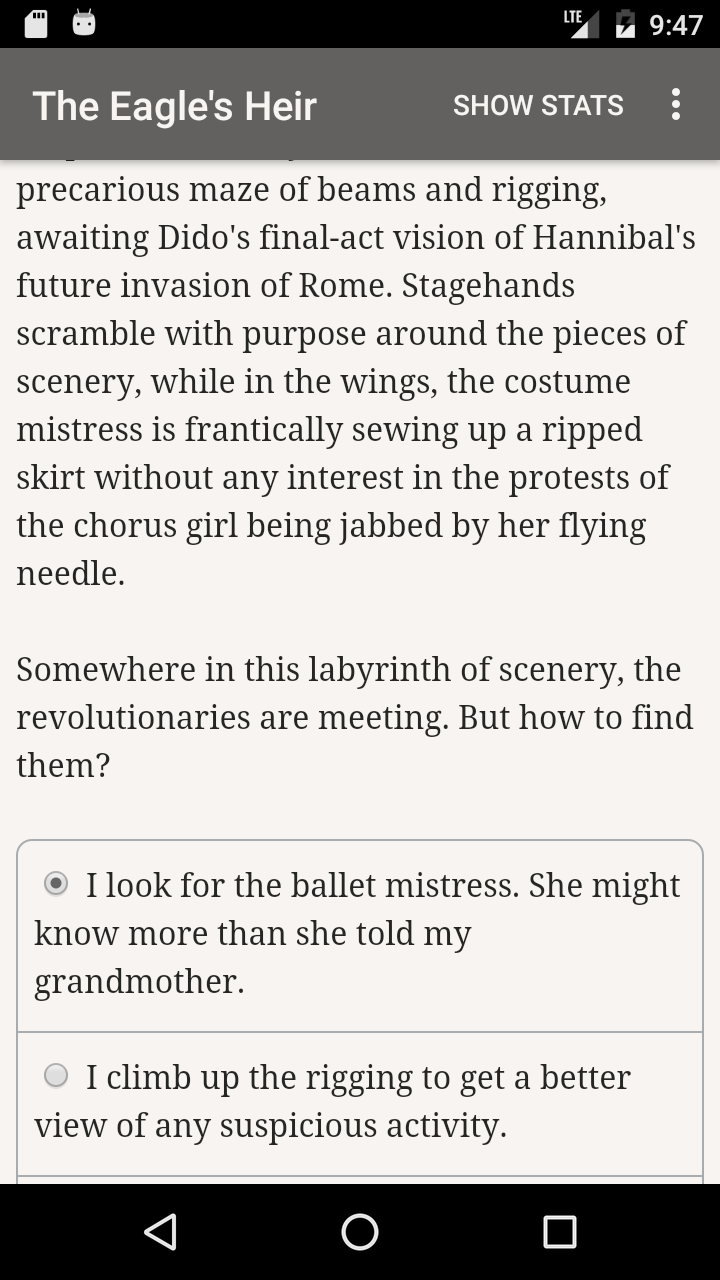Tap the battery charging status icon
This screenshot has height=1280, width=720.
(625, 24)
